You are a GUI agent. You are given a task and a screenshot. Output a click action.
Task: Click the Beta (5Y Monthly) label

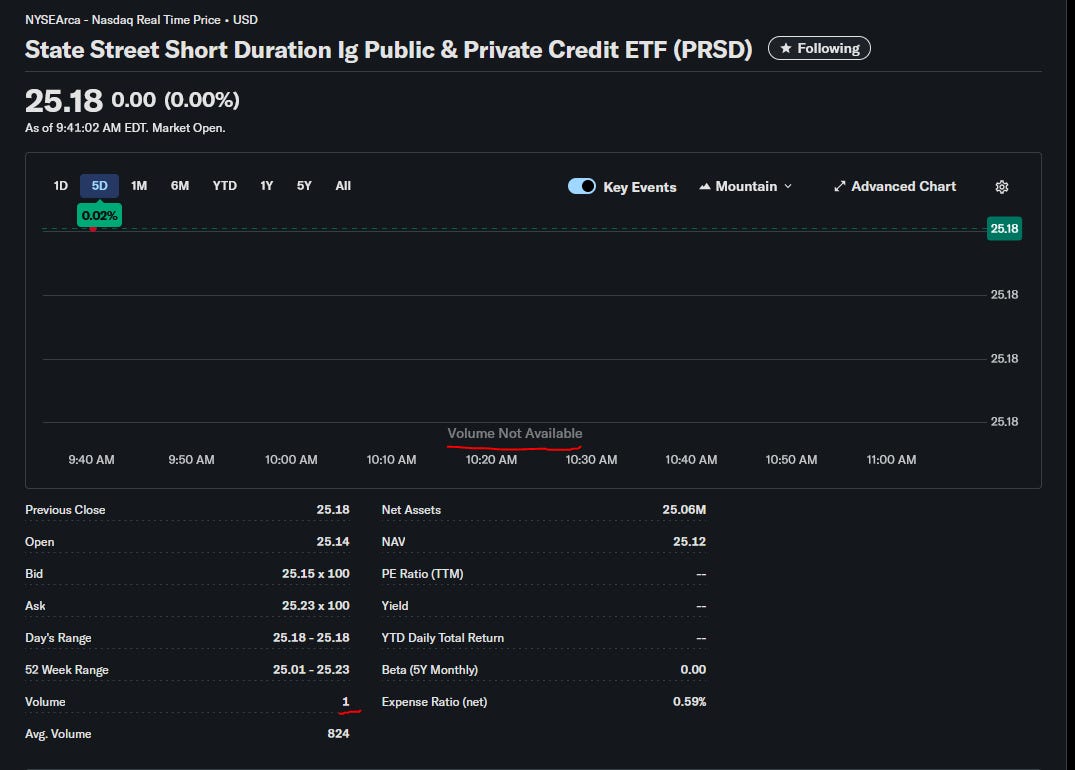(x=430, y=670)
